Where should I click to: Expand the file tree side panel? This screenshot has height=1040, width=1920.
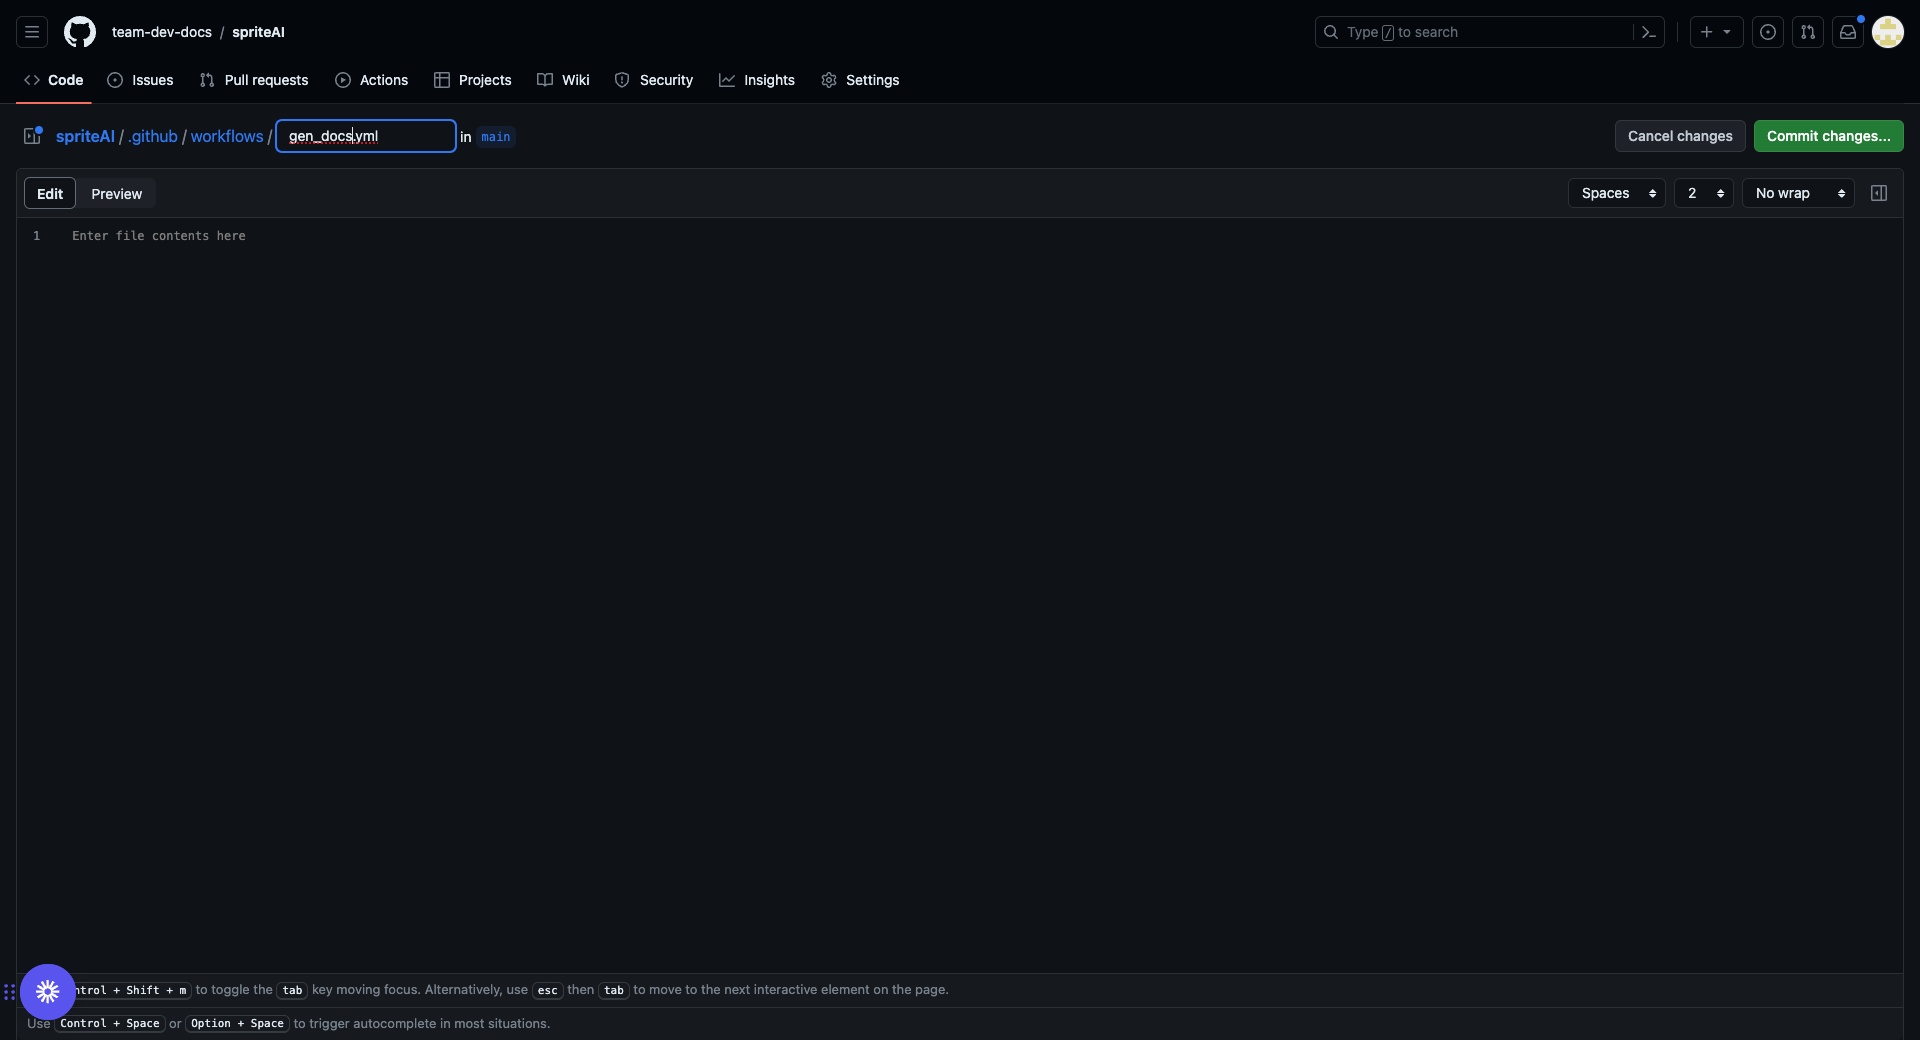[x=33, y=136]
